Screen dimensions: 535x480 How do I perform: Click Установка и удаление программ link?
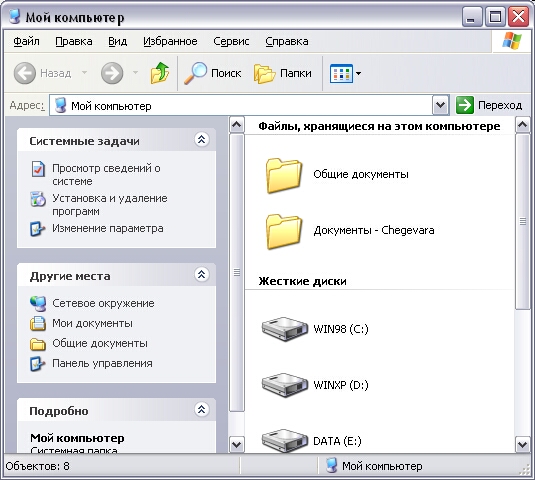[x=110, y=205]
